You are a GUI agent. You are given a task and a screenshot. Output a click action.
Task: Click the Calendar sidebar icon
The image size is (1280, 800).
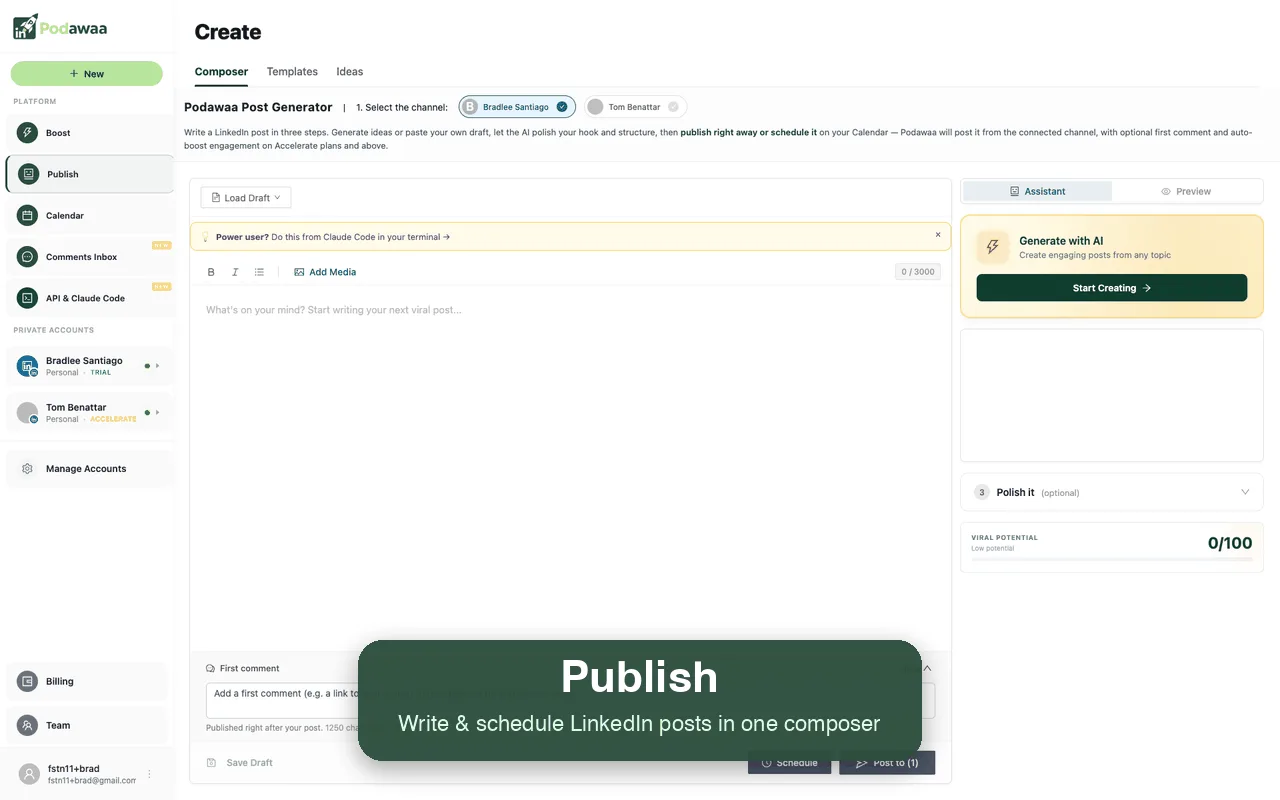[28, 216]
